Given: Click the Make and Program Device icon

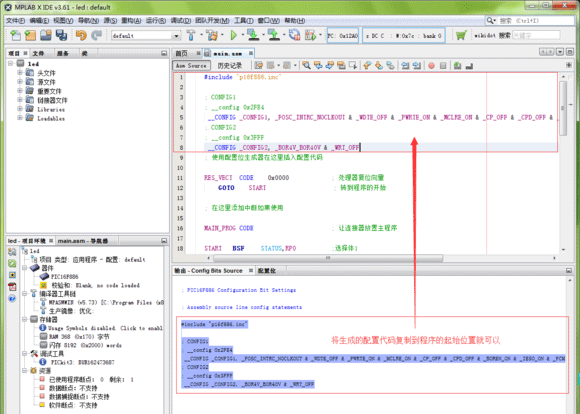Looking at the screenshot, I should pyautogui.click(x=253, y=36).
